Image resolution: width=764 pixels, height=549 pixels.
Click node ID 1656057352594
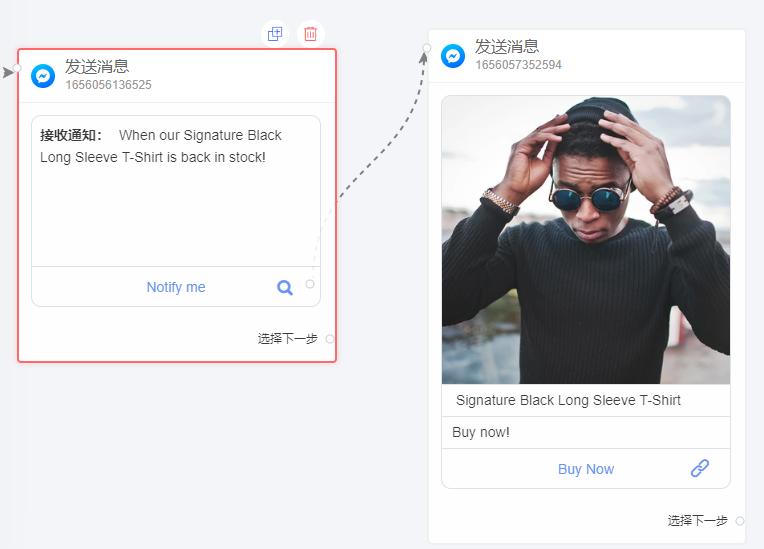[x=518, y=65]
